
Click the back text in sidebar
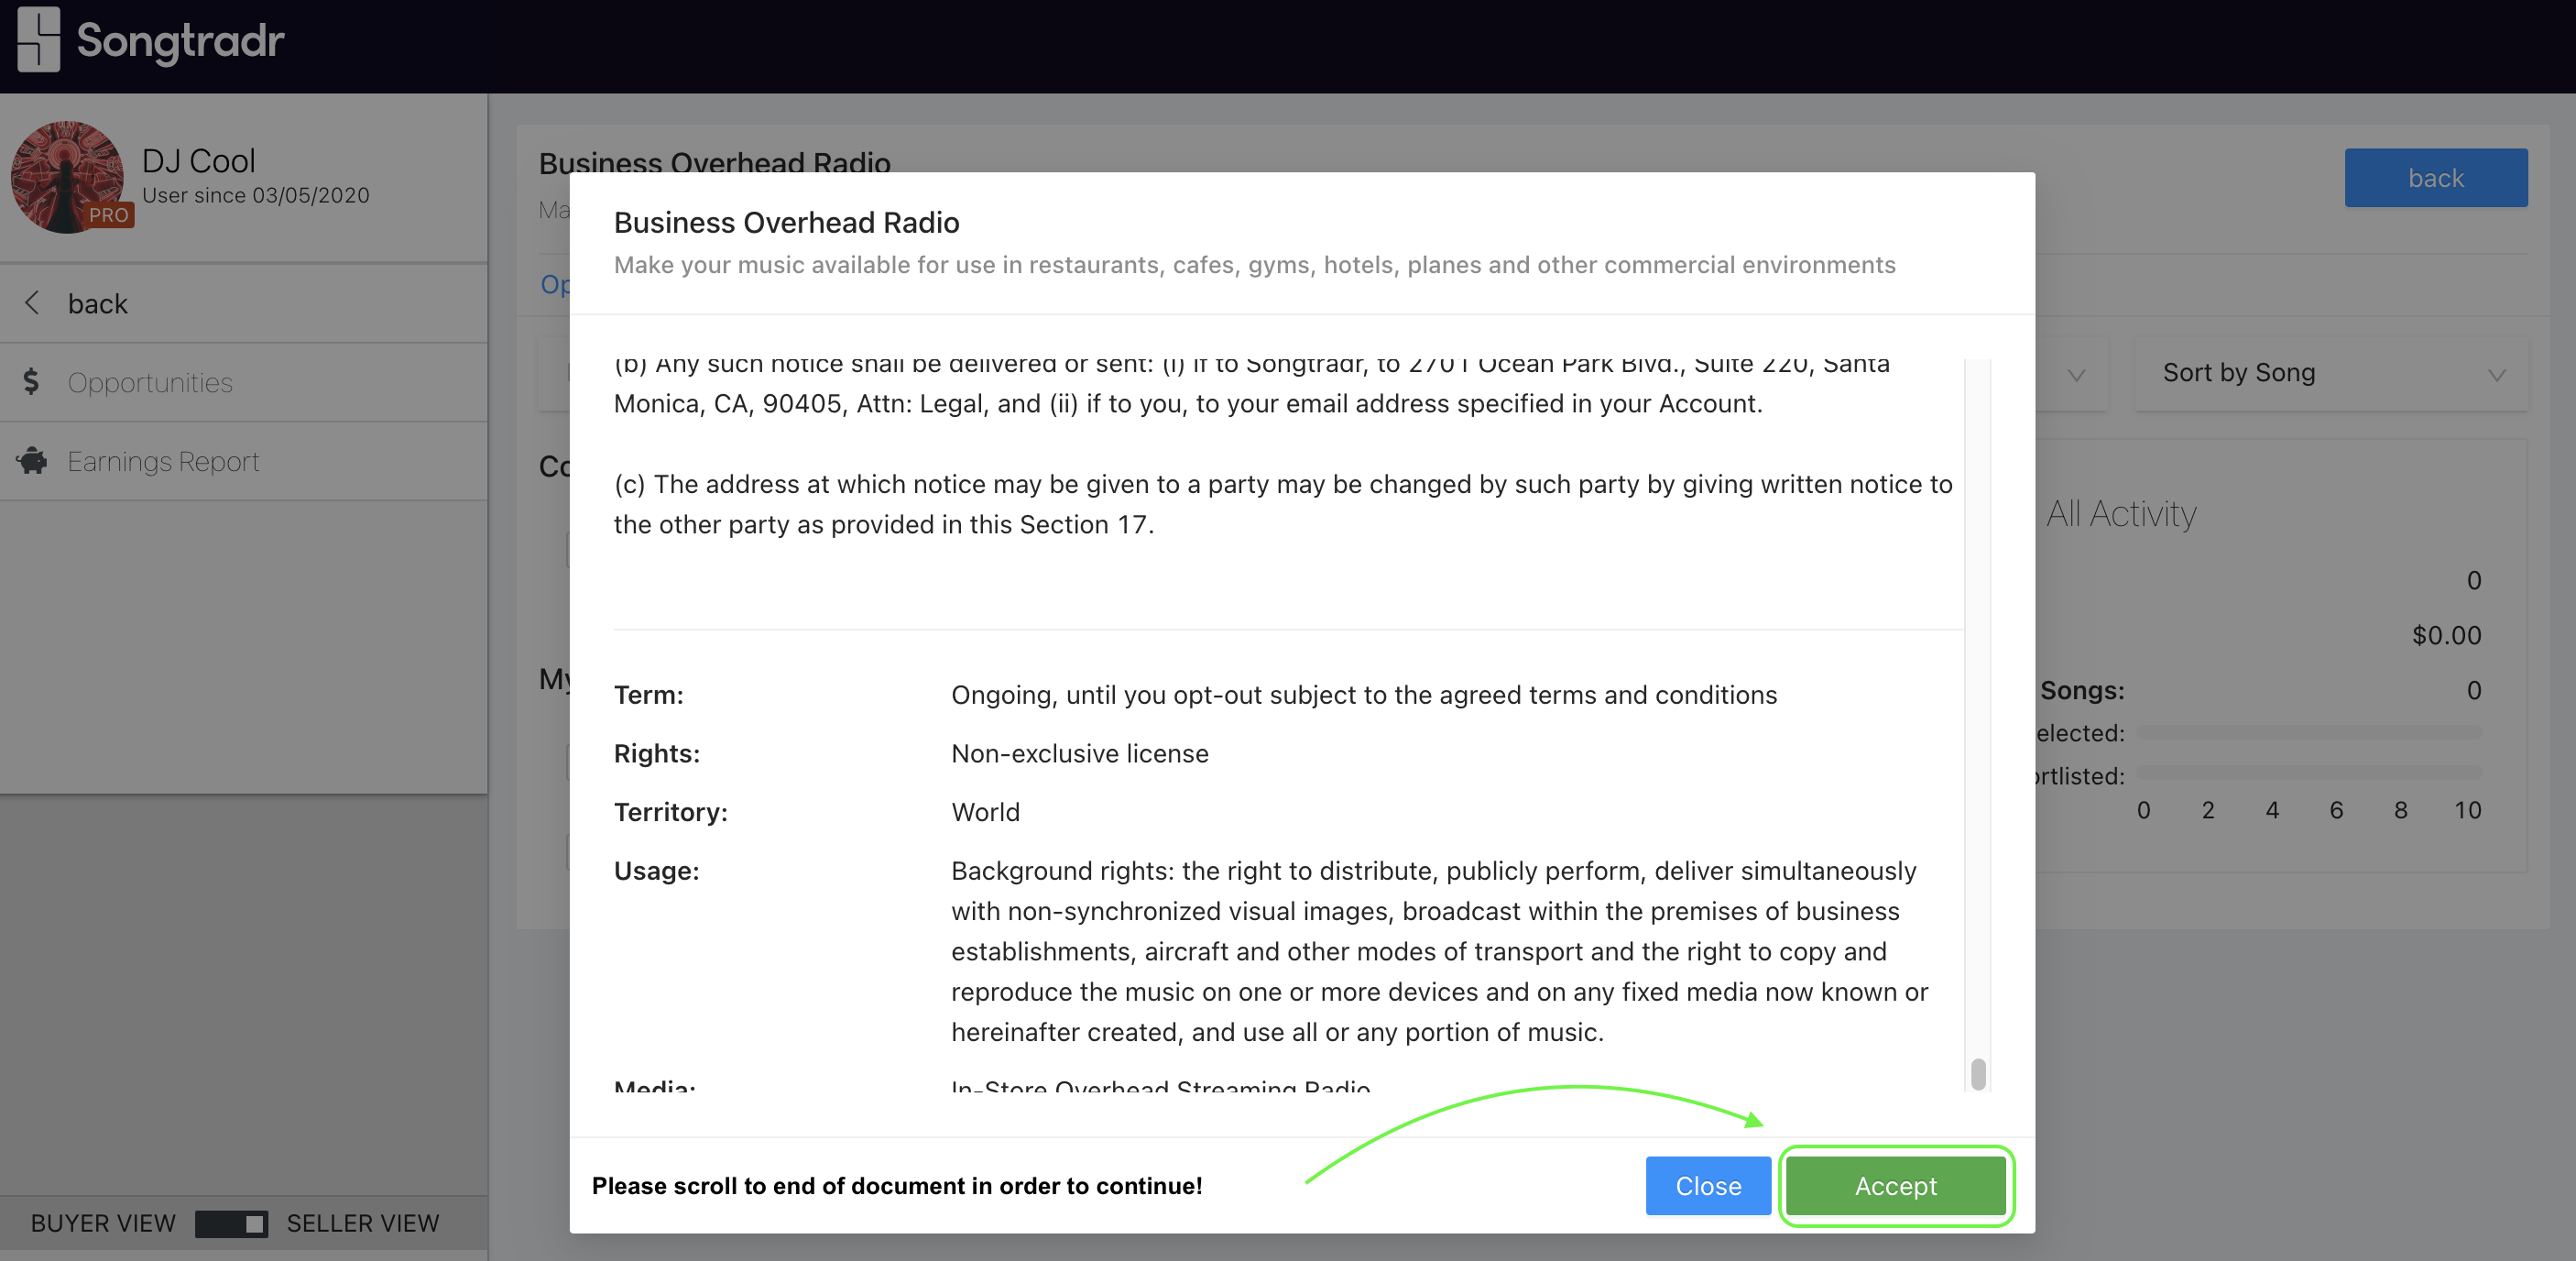point(98,304)
